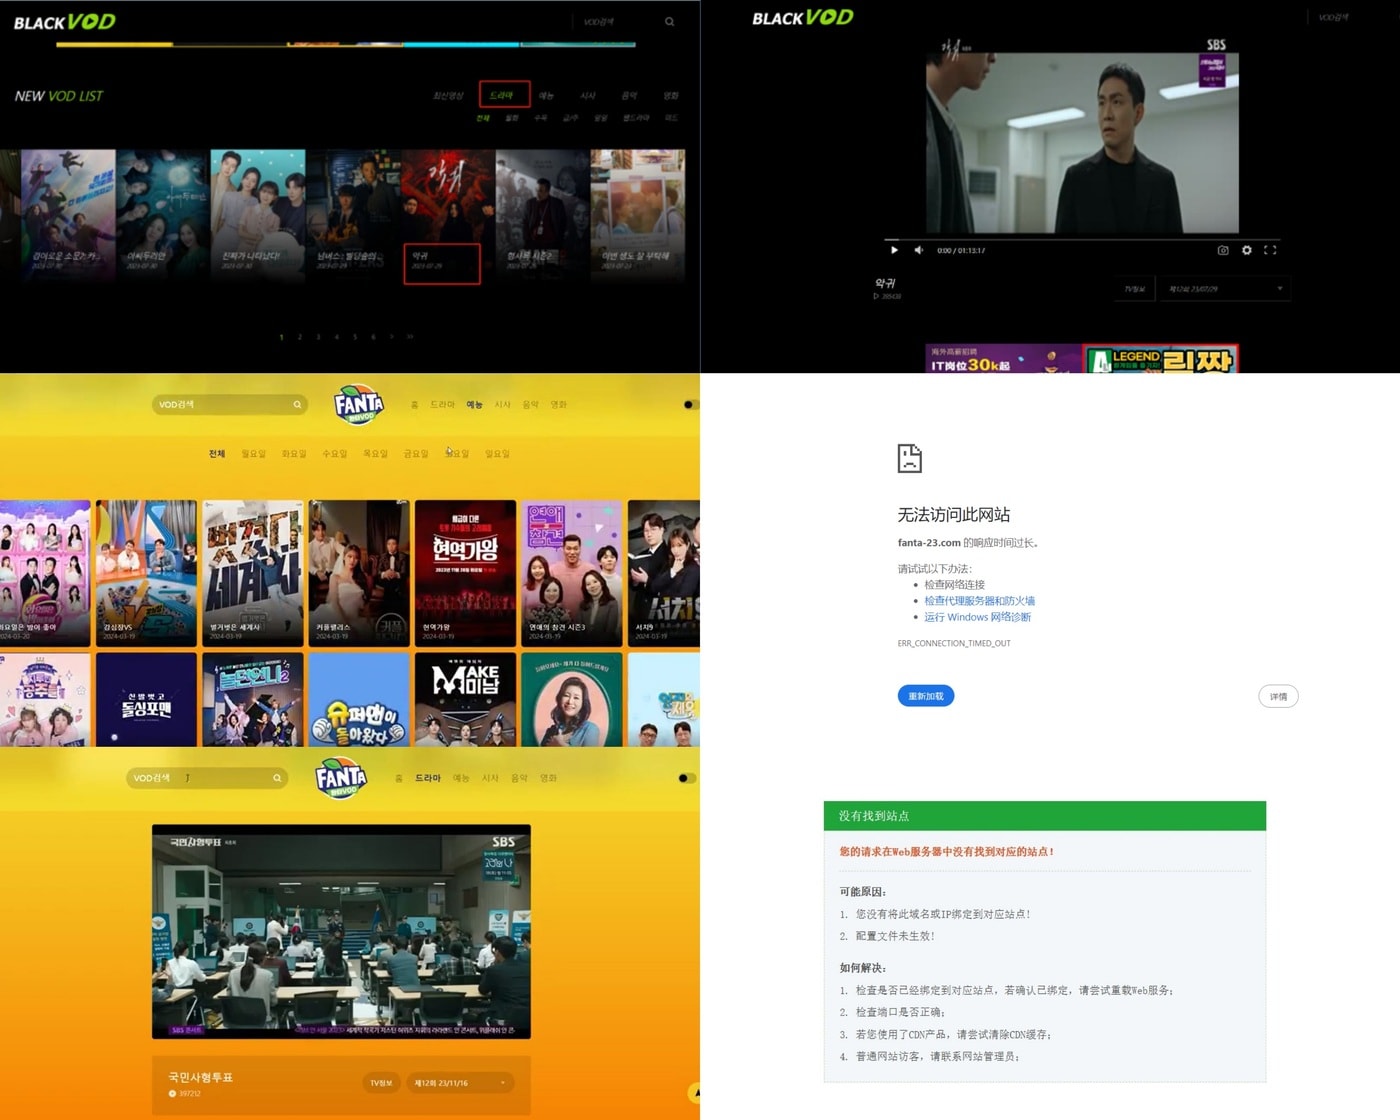The width and height of the screenshot is (1400, 1120).
Task: Open the player settings gear icon
Action: 1246,250
